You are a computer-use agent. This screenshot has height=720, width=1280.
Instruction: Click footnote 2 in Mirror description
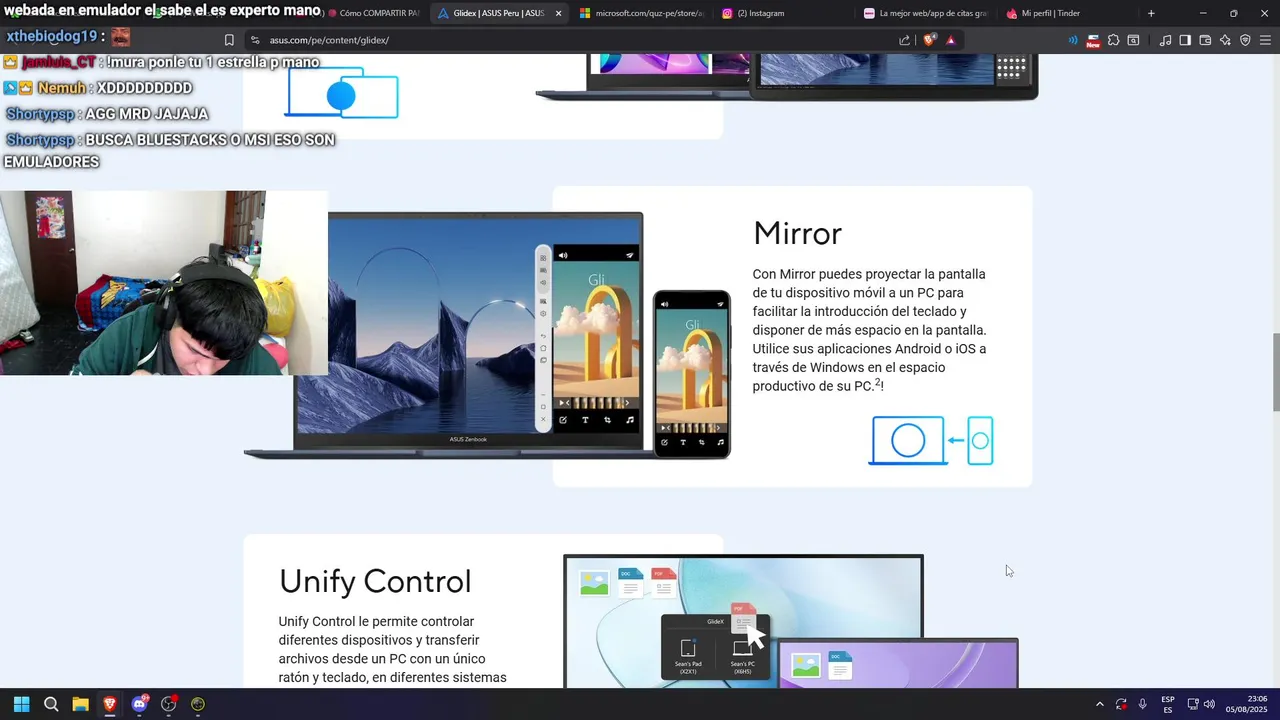click(x=878, y=382)
